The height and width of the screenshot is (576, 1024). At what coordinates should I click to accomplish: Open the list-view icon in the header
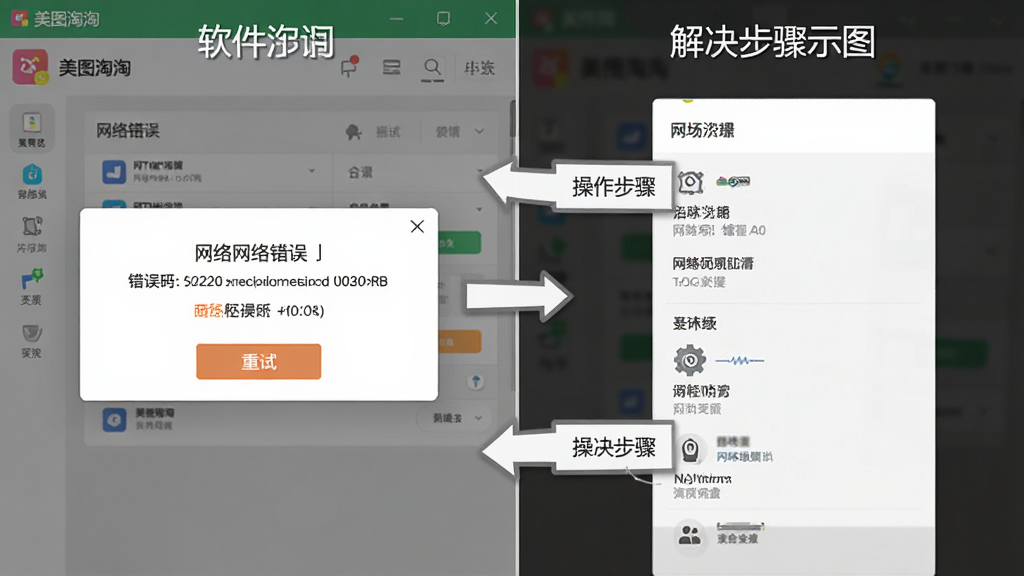(x=391, y=67)
